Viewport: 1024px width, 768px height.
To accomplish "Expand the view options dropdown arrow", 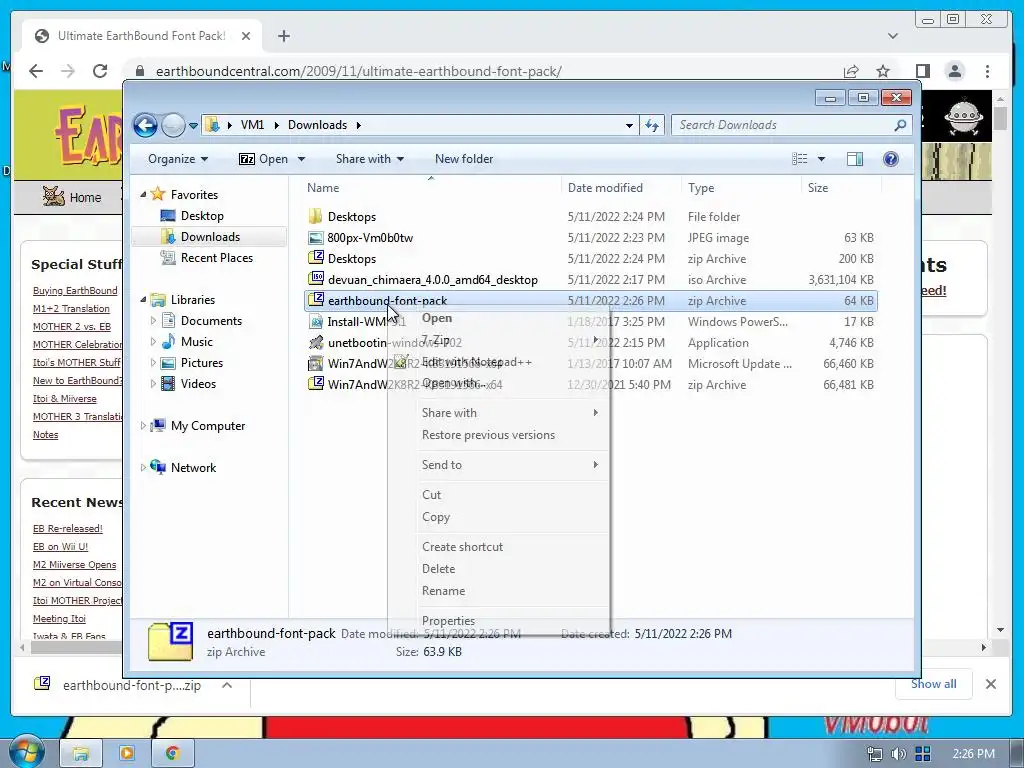I will click(822, 159).
